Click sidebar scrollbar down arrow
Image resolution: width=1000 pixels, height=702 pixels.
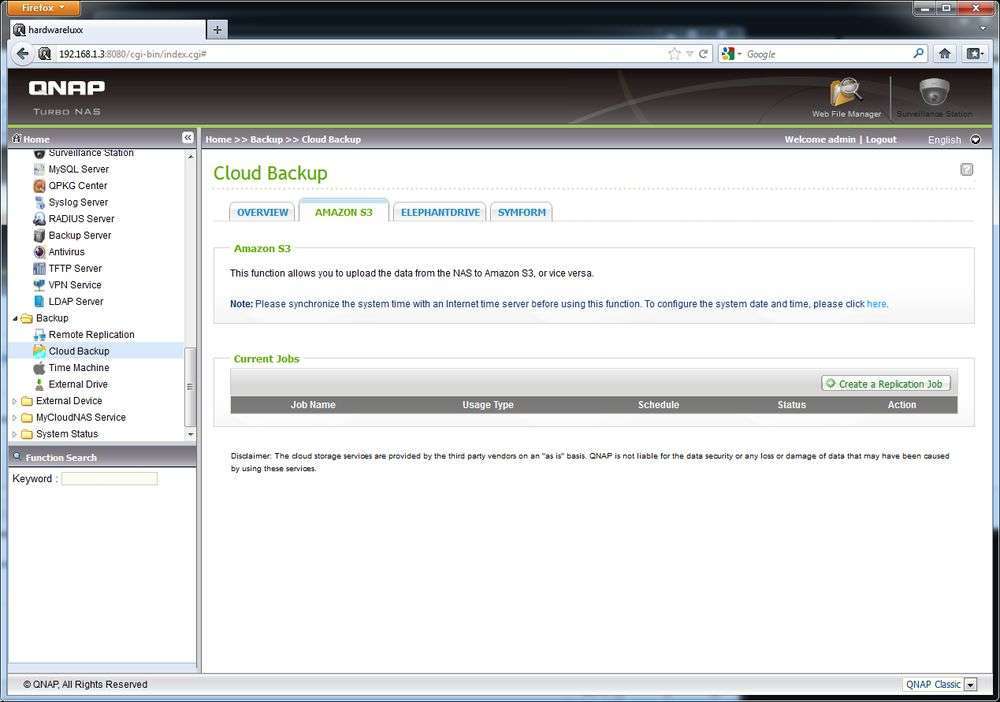click(x=190, y=434)
